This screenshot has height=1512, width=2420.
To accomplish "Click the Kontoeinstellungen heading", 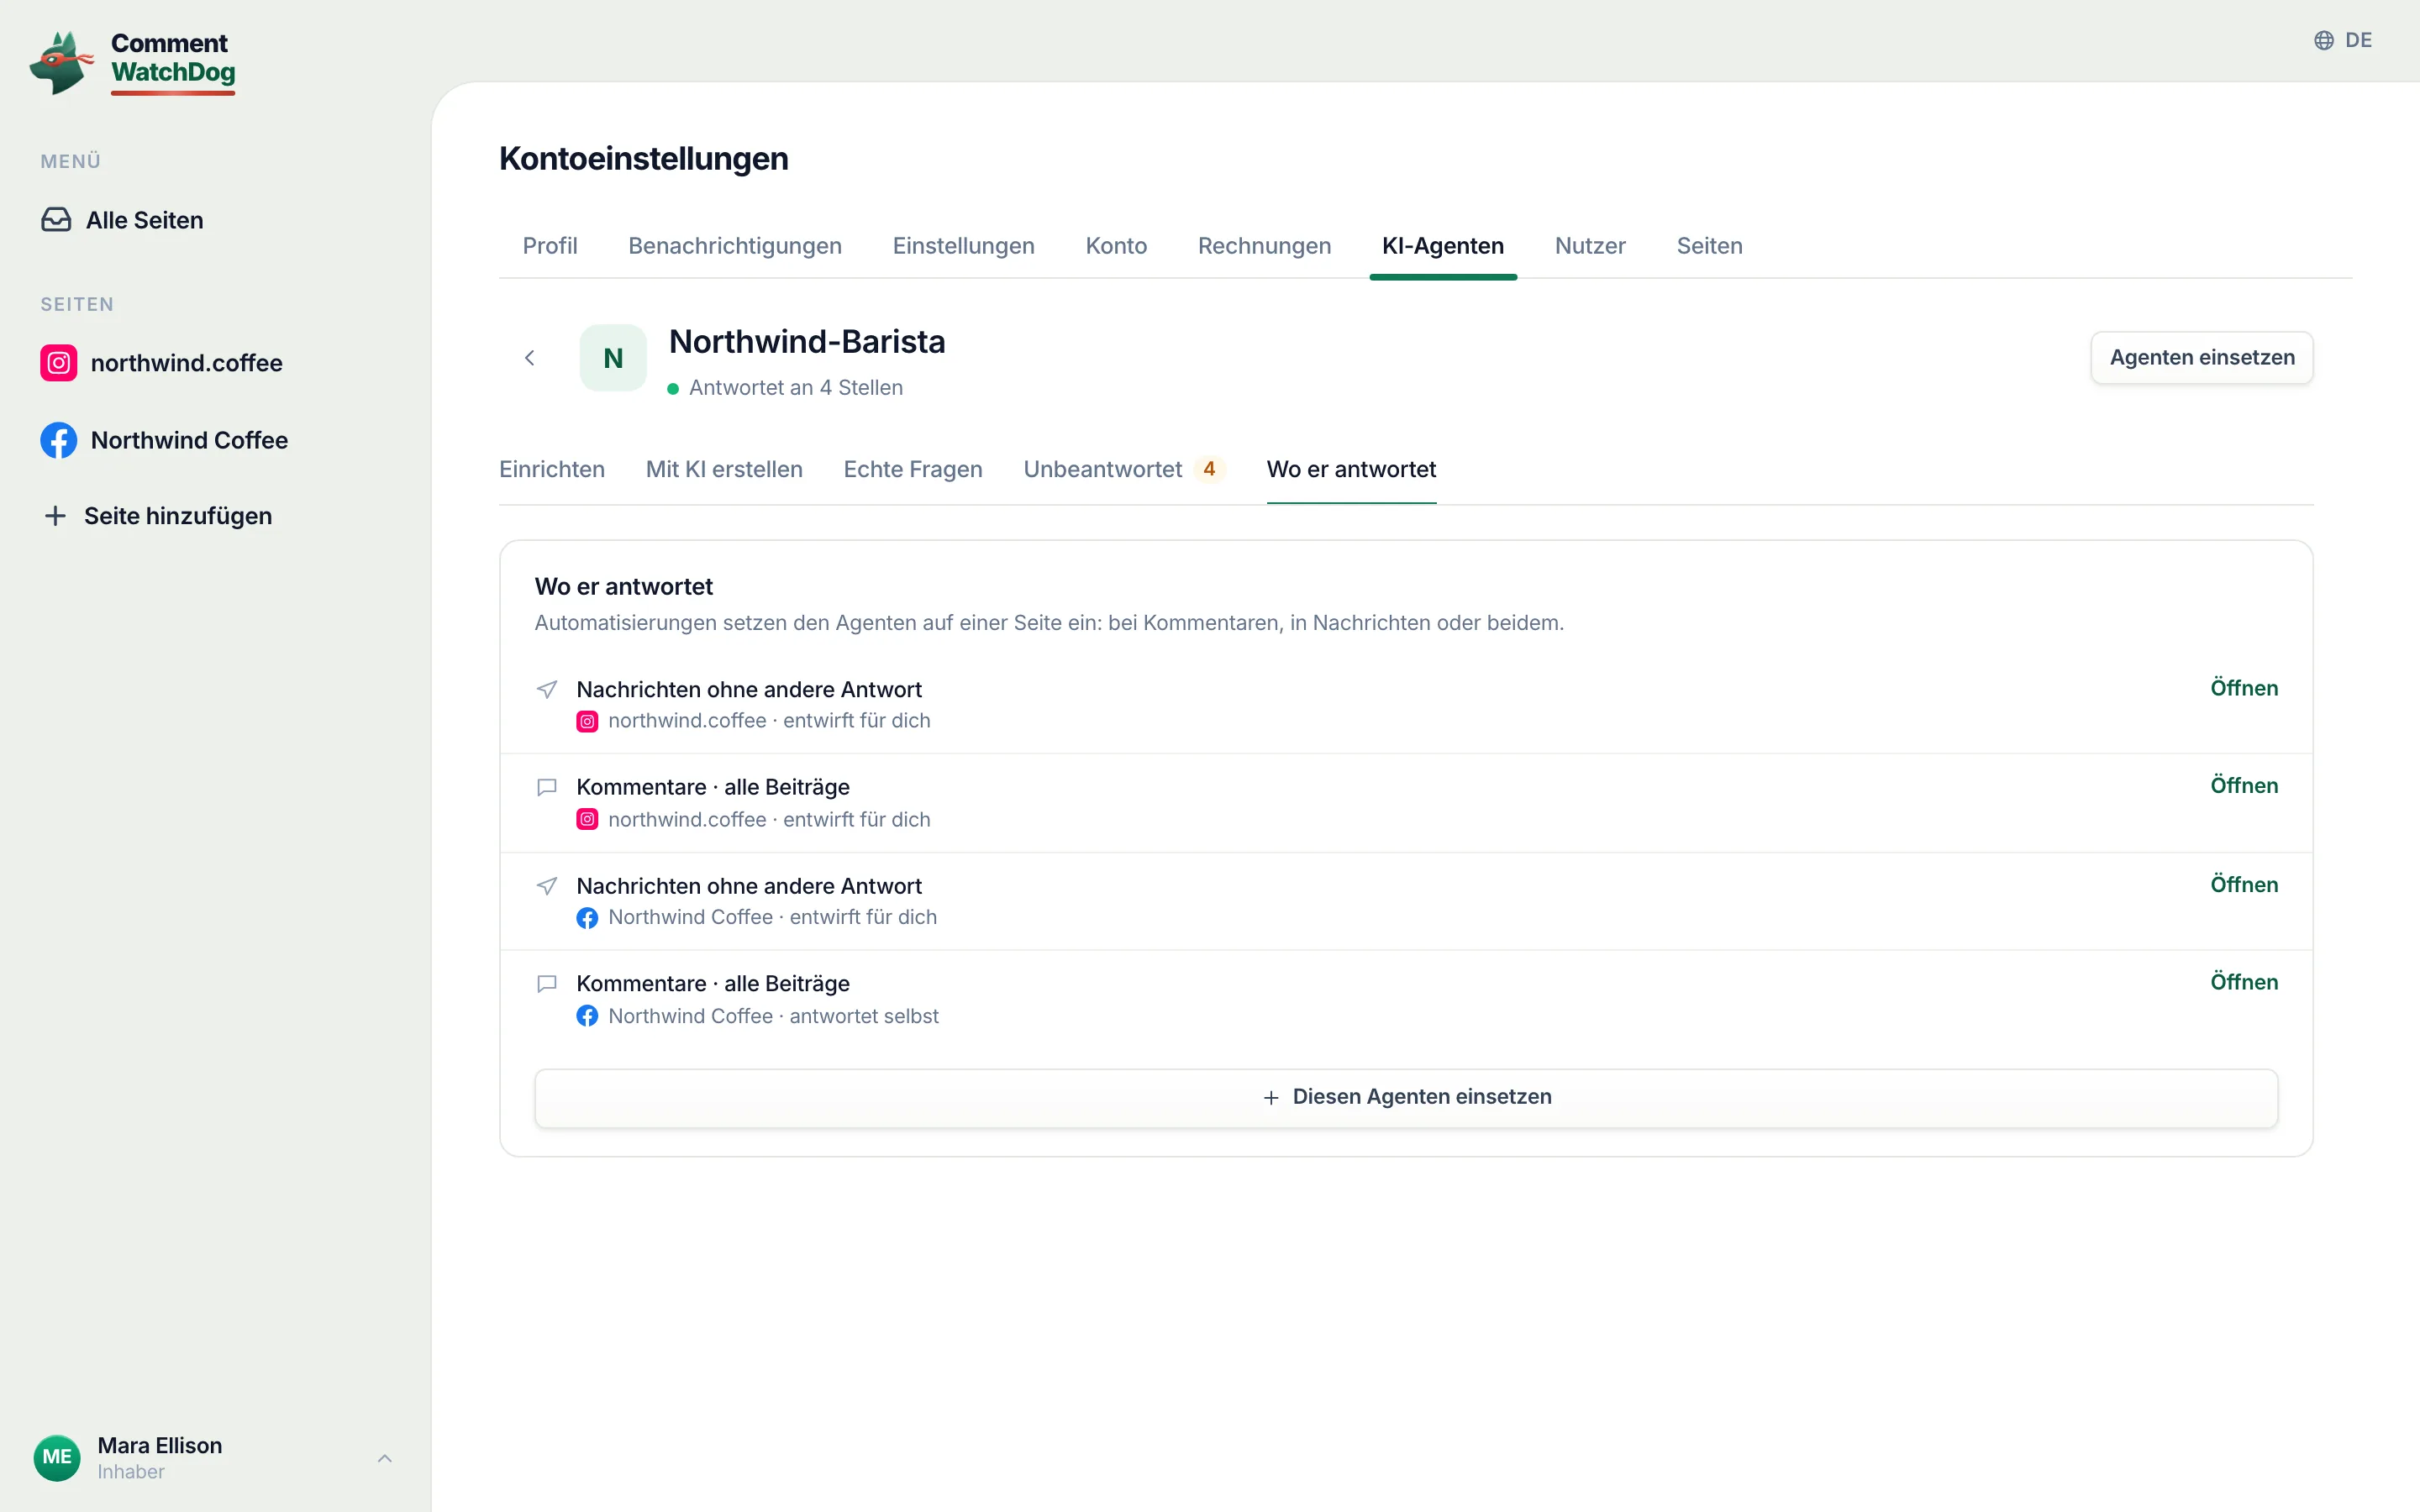I will (x=643, y=159).
